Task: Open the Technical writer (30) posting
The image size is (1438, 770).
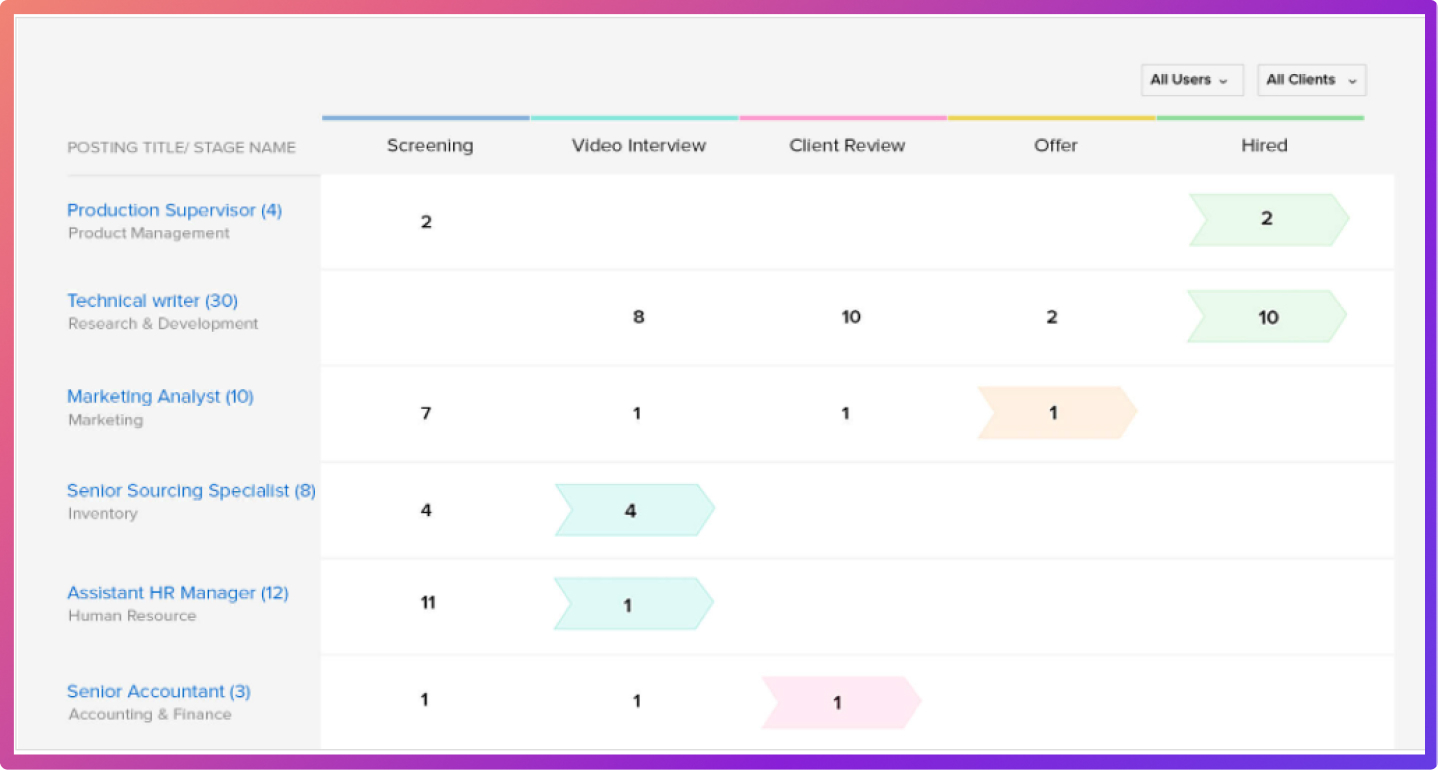Action: click(x=152, y=300)
